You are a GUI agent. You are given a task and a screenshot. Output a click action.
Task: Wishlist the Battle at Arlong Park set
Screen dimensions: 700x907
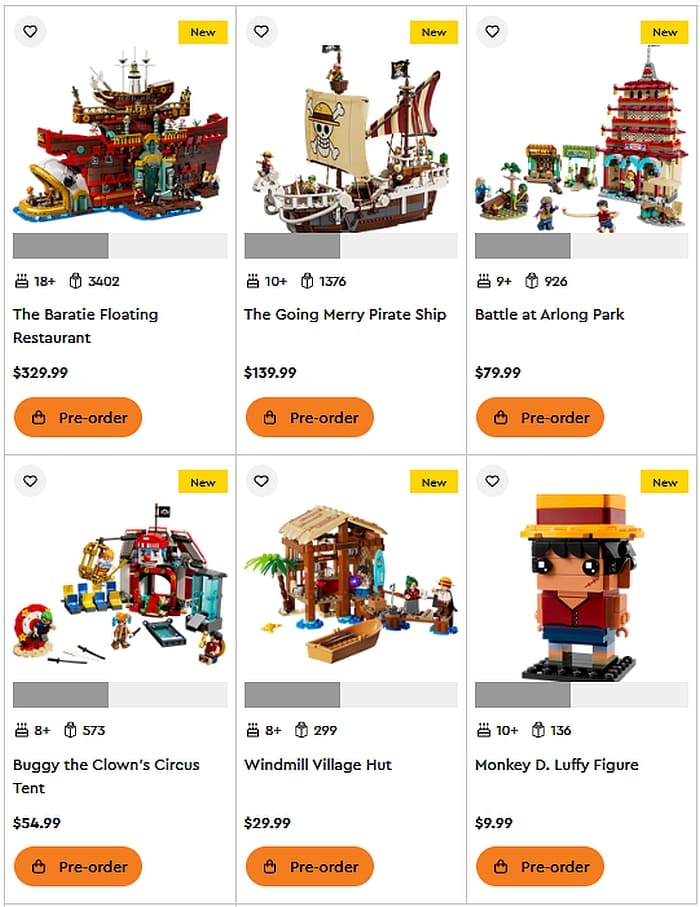coord(492,31)
